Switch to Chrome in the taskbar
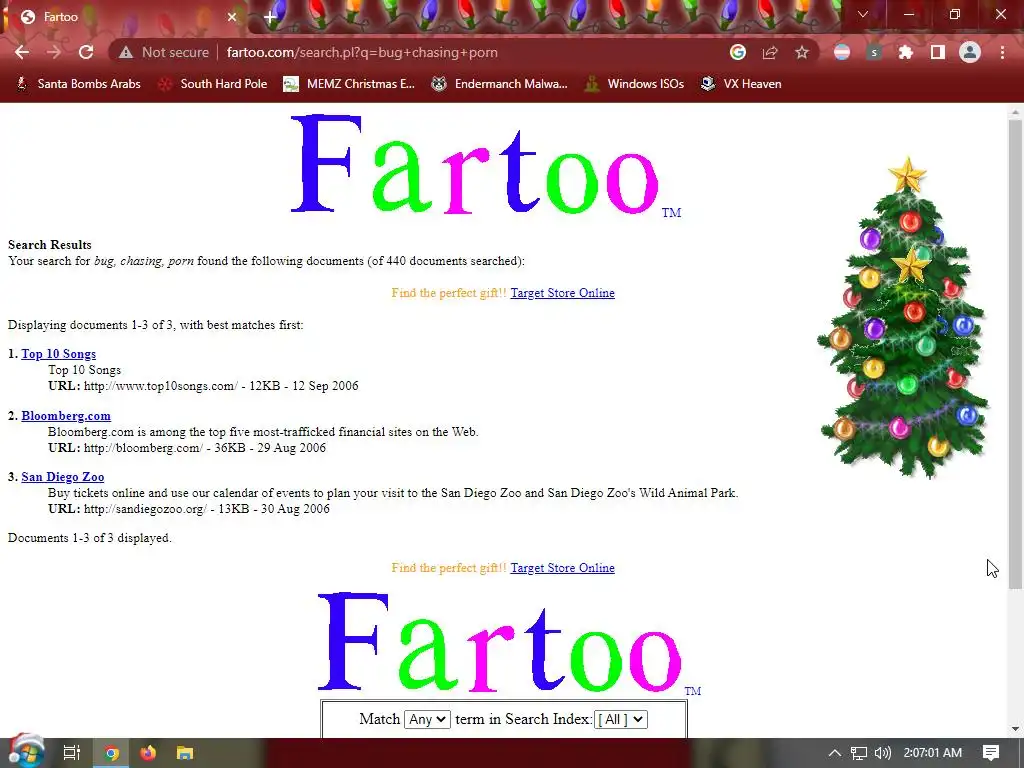Viewport: 1024px width, 768px height. pos(111,753)
